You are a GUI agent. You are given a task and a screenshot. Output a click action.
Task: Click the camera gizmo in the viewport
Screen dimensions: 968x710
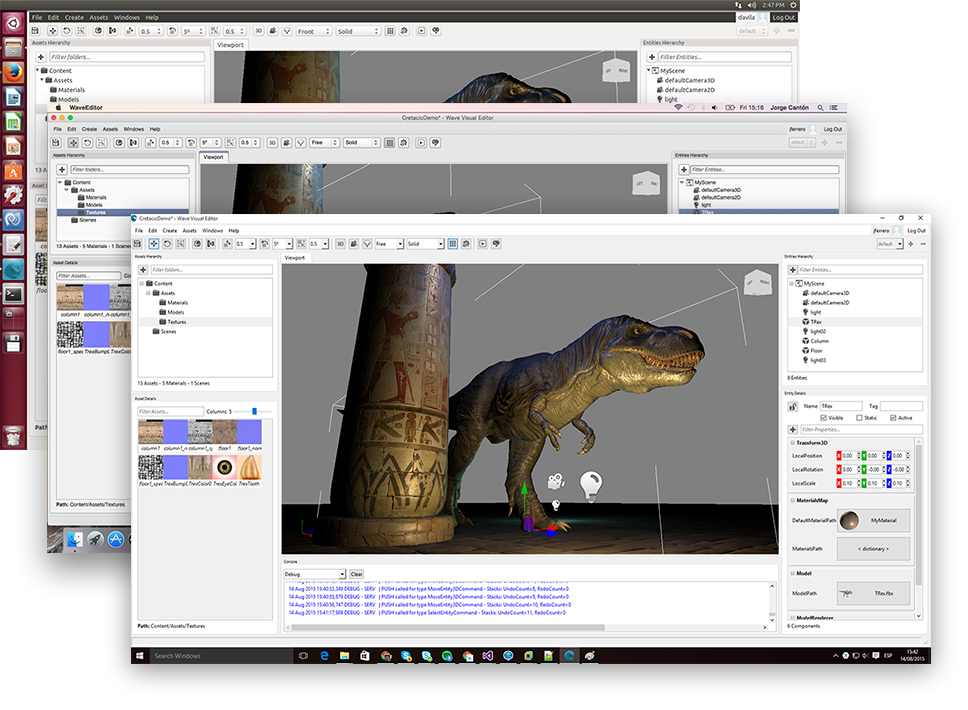point(556,481)
